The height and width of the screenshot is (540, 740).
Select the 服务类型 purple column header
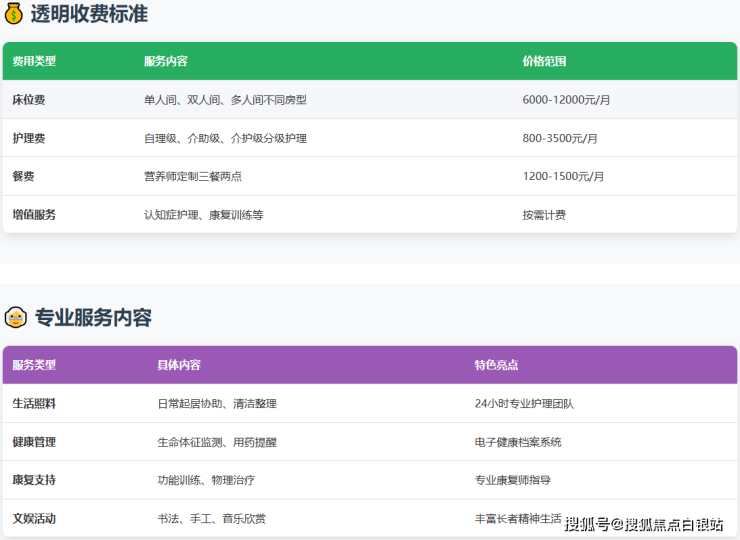34,365
